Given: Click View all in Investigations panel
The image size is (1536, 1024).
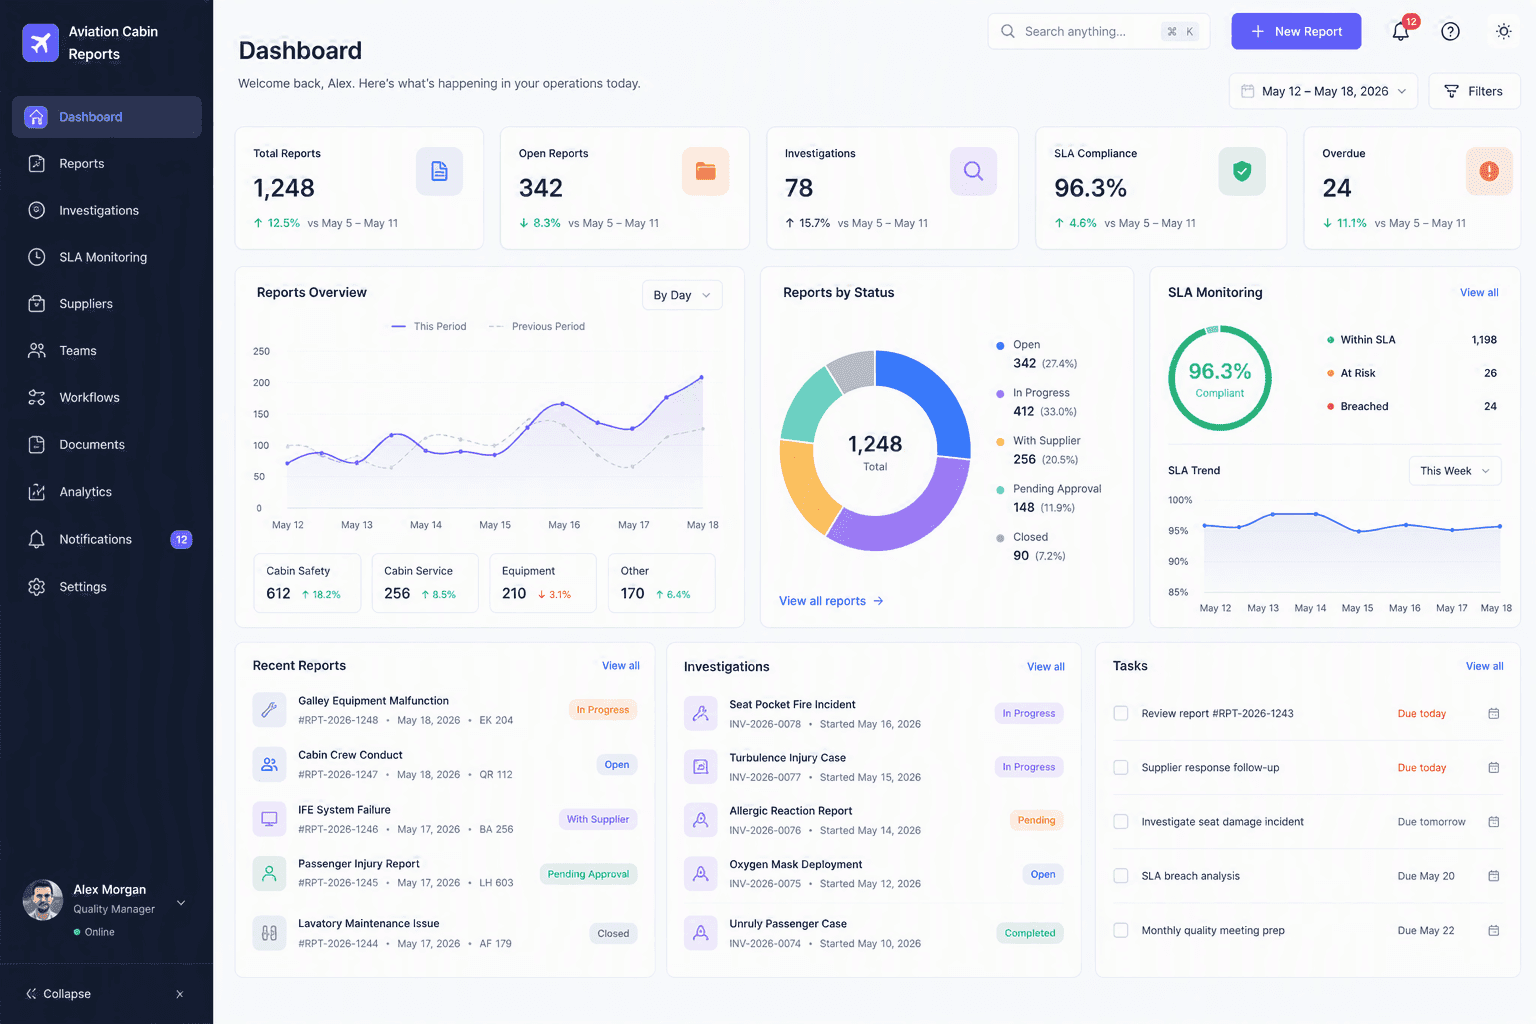Looking at the screenshot, I should pos(1046,667).
